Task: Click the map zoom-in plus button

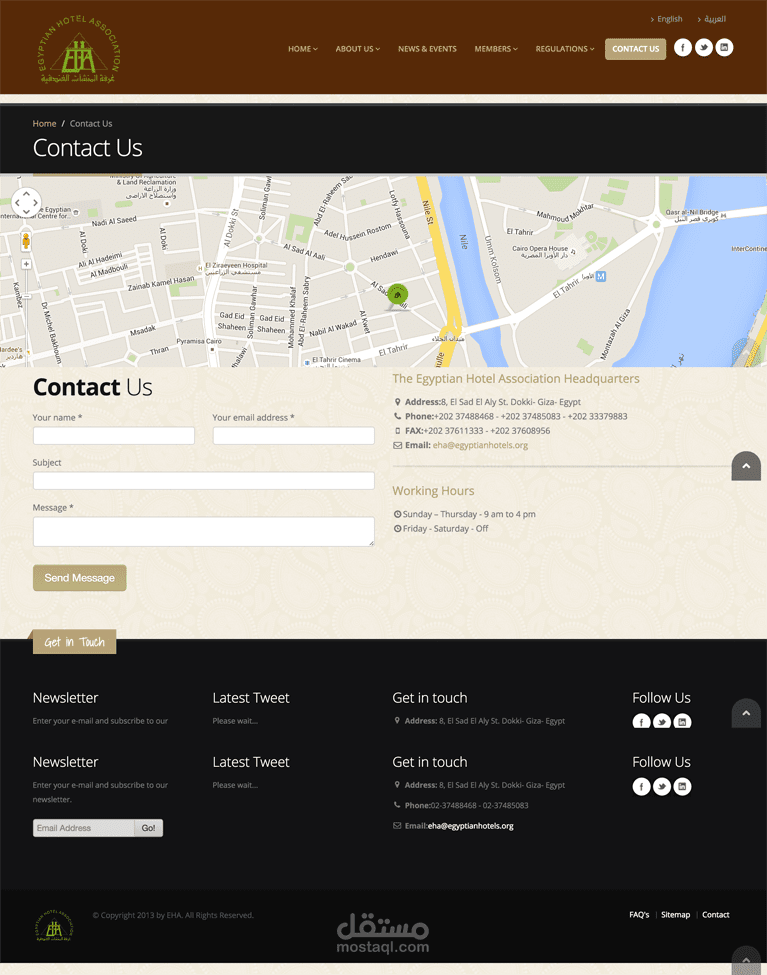Action: coord(26,264)
